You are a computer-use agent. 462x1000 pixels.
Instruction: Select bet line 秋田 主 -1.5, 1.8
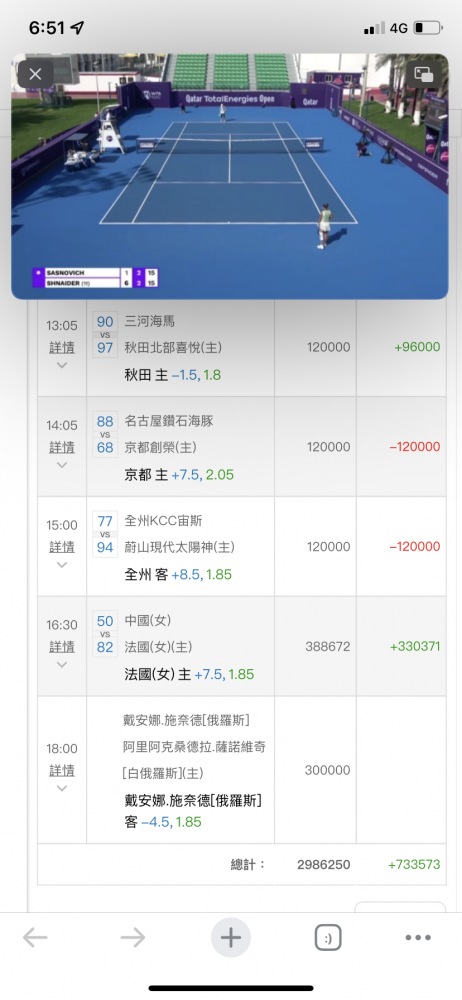(x=172, y=375)
